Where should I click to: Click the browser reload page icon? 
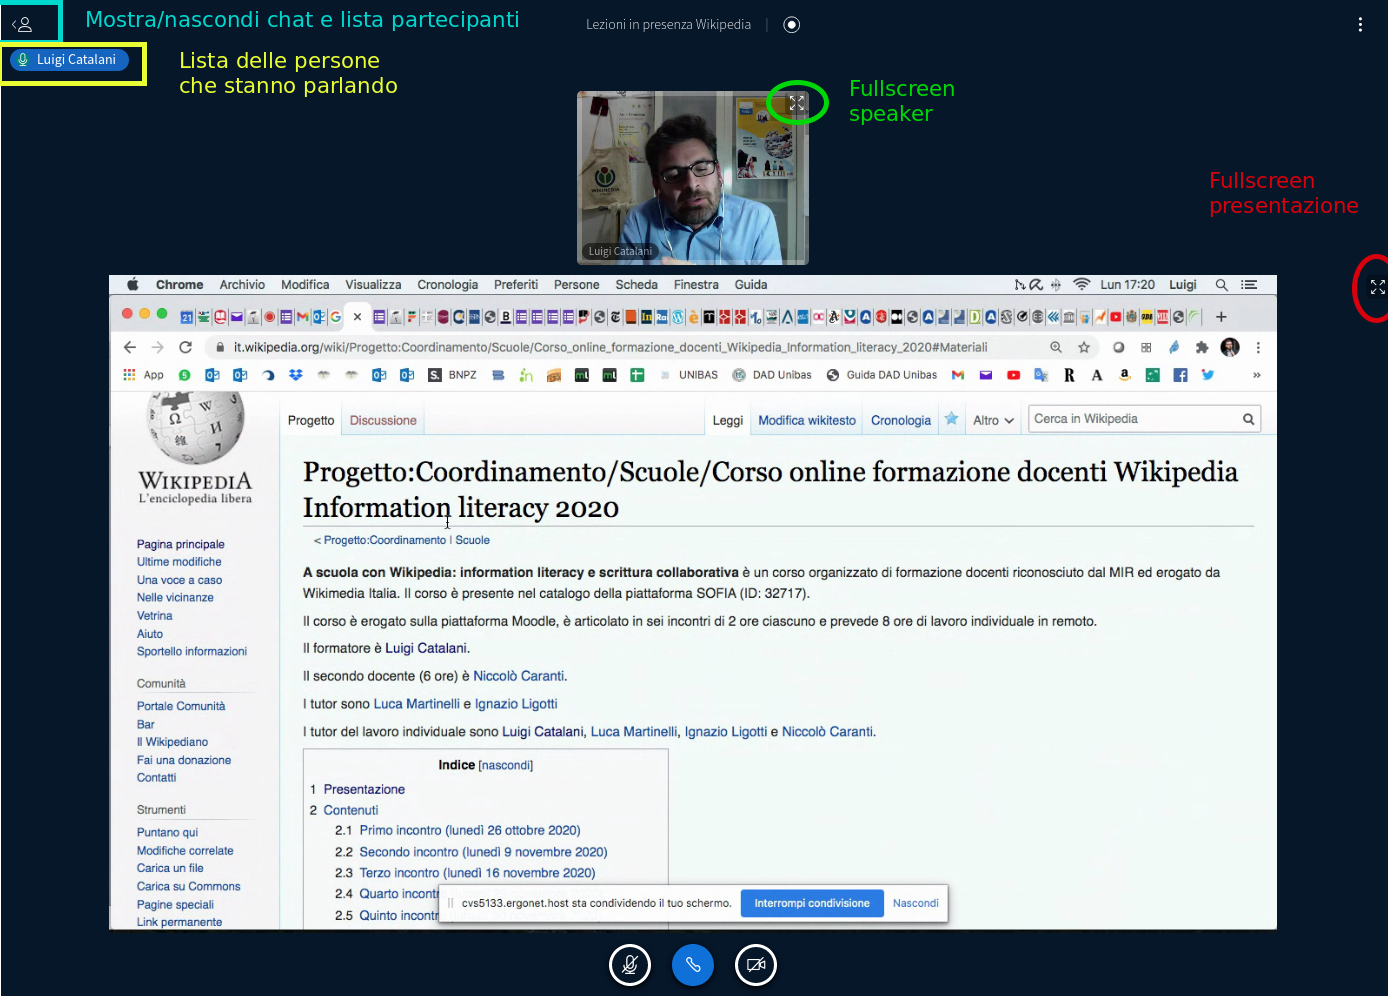(185, 347)
